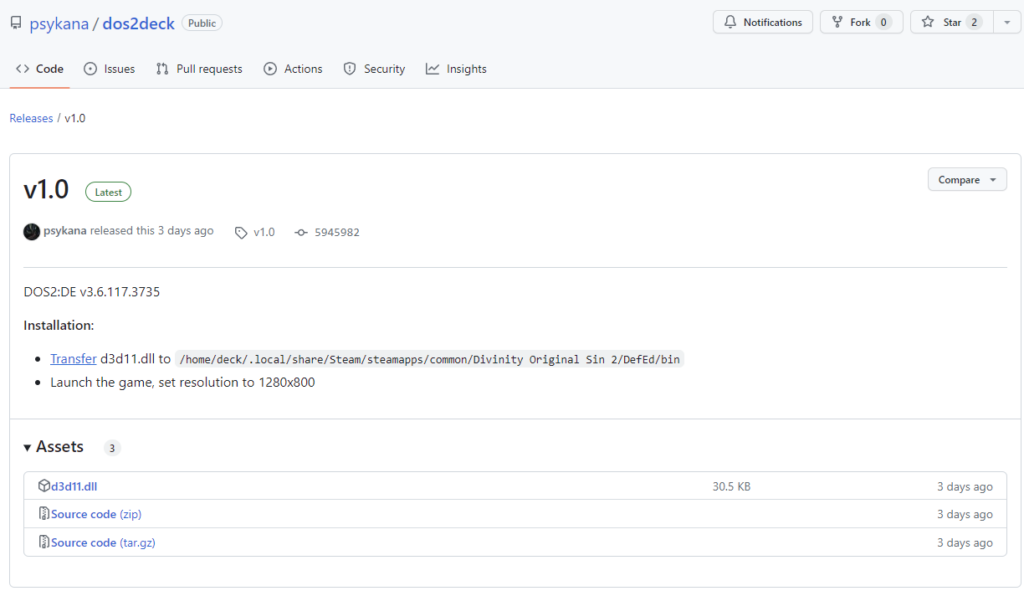
Task: Click the Fork count 0
Action: (x=884, y=22)
